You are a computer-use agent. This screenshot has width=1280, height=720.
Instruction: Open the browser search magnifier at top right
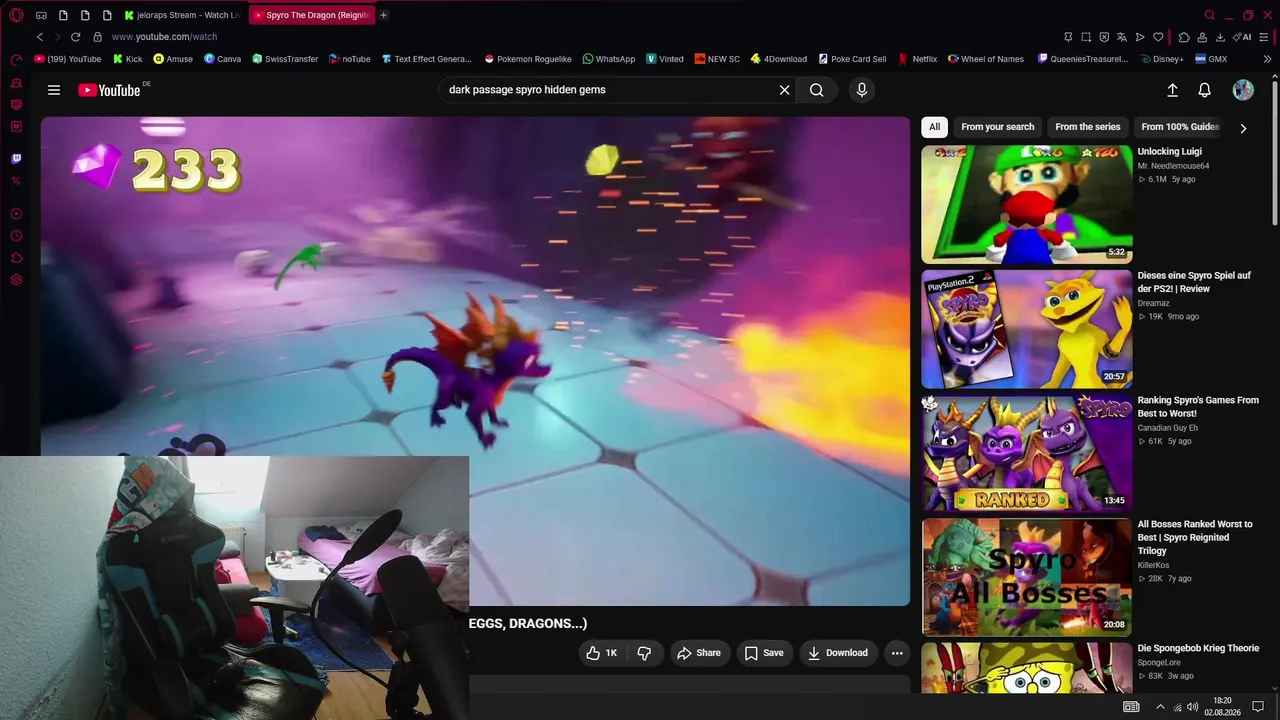tap(1209, 15)
